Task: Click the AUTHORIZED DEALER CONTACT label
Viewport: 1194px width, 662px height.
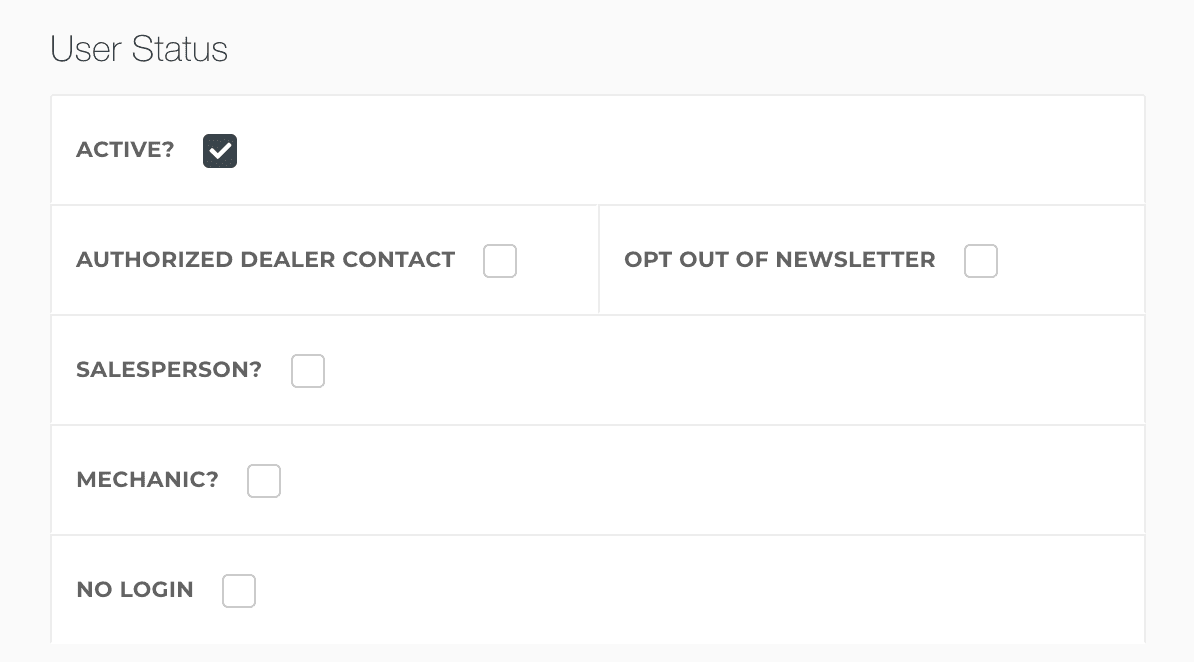Action: [x=265, y=260]
